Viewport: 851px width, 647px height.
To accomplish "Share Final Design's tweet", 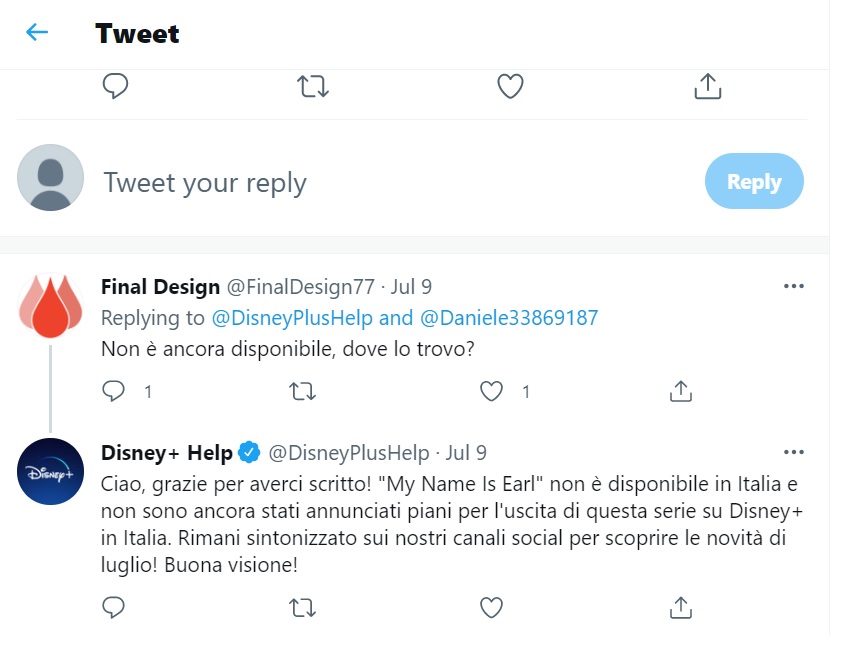I will [x=681, y=390].
